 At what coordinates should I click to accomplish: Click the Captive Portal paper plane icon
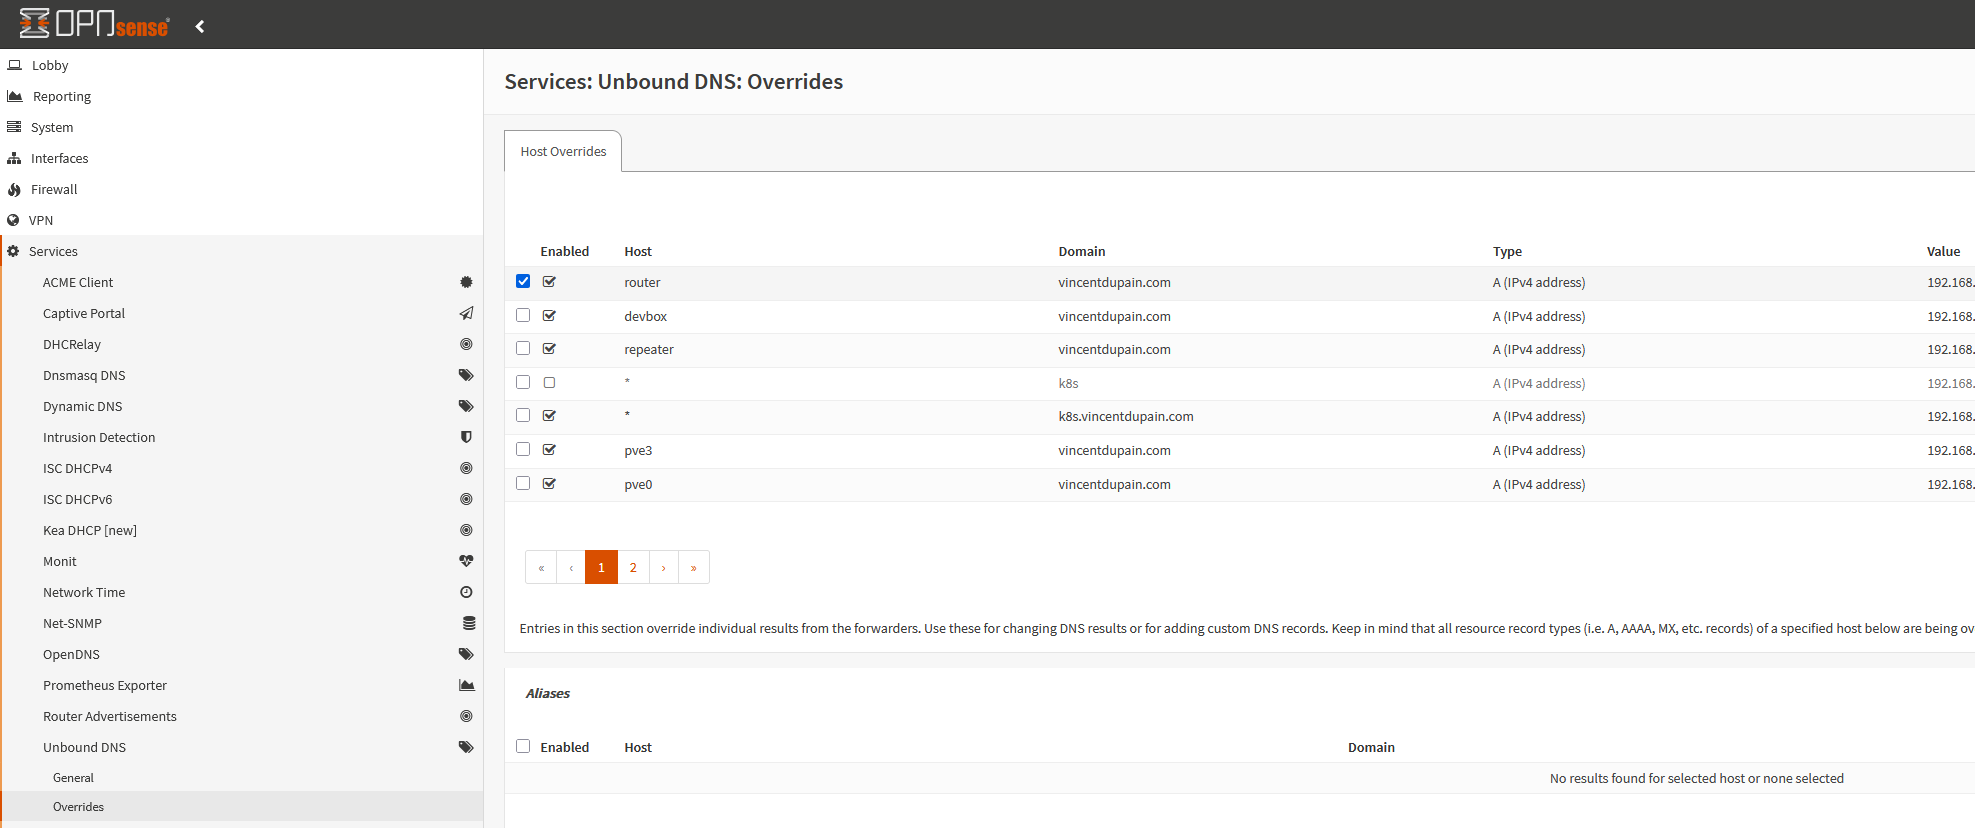466,314
